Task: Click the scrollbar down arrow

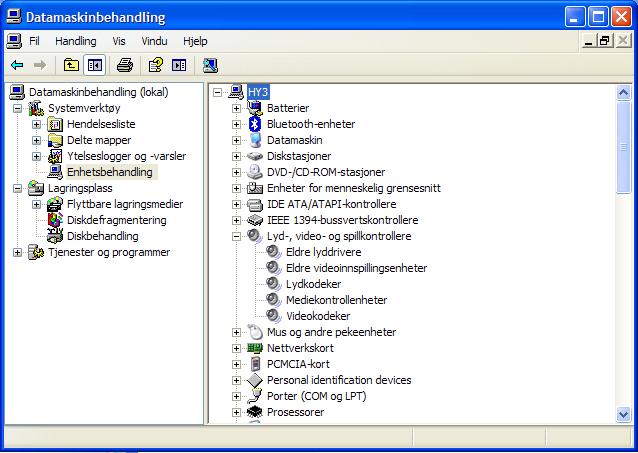Action: click(x=623, y=415)
